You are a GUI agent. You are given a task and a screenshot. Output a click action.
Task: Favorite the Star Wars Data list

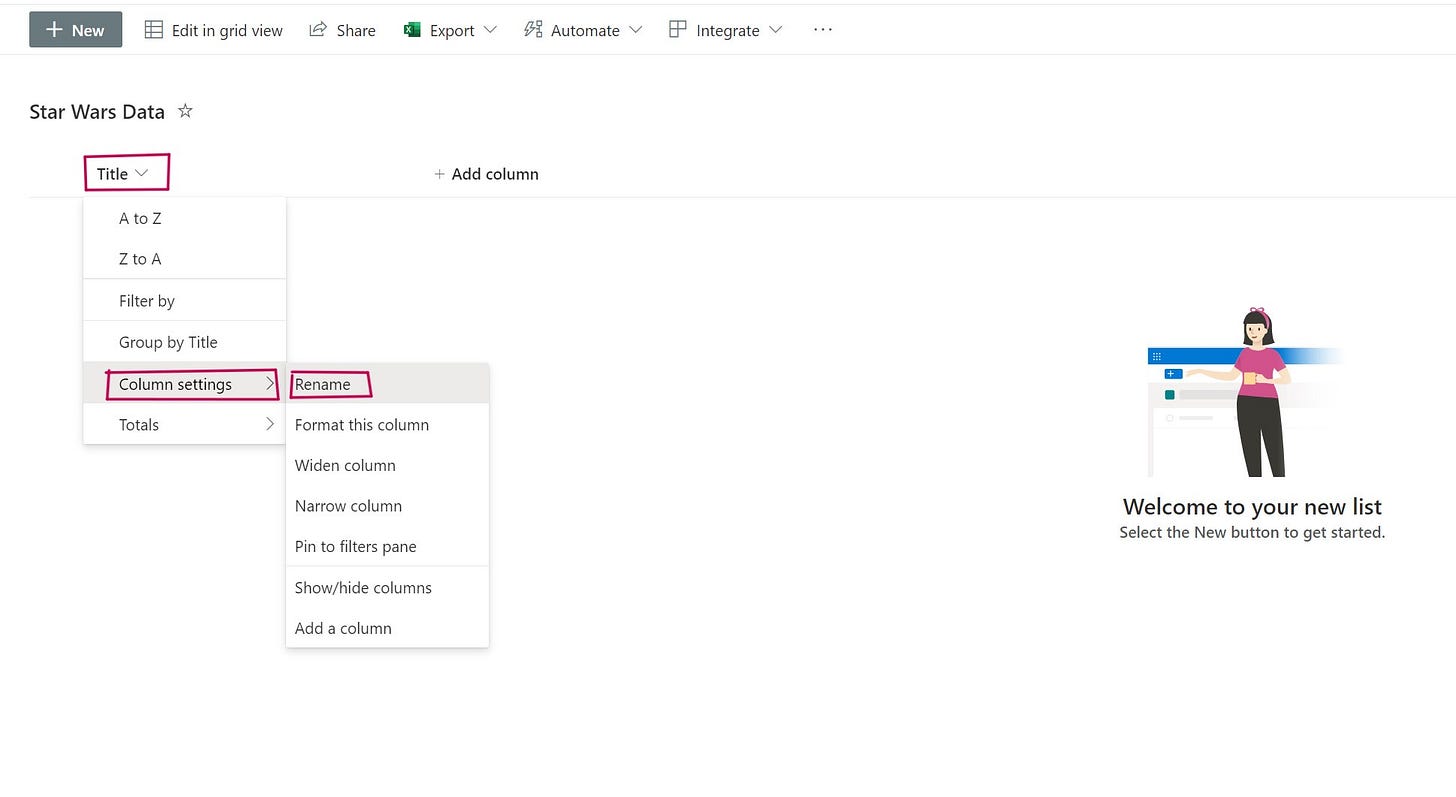click(185, 111)
